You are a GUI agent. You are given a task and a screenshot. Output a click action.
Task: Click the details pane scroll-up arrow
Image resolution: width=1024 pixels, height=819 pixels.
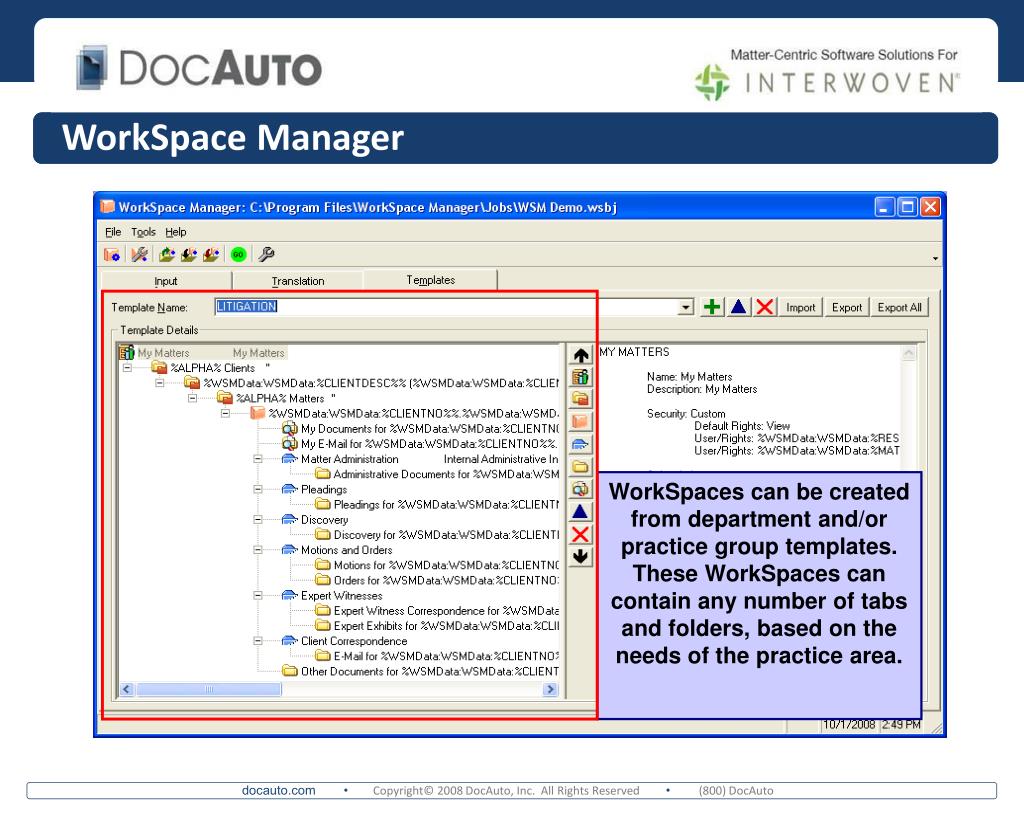(x=908, y=353)
